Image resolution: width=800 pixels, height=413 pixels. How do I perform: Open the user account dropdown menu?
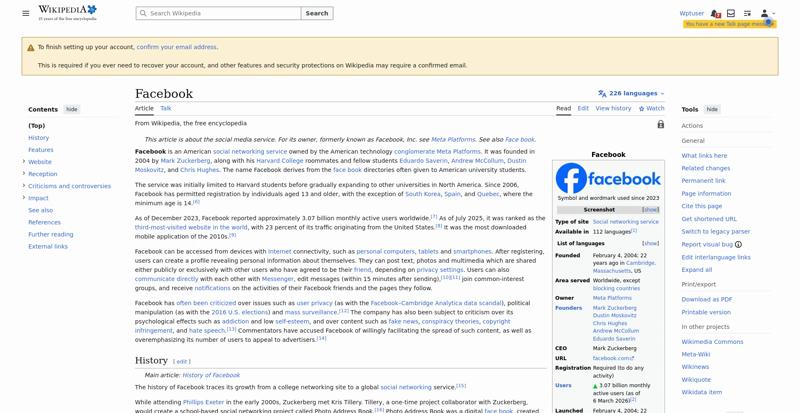point(767,13)
